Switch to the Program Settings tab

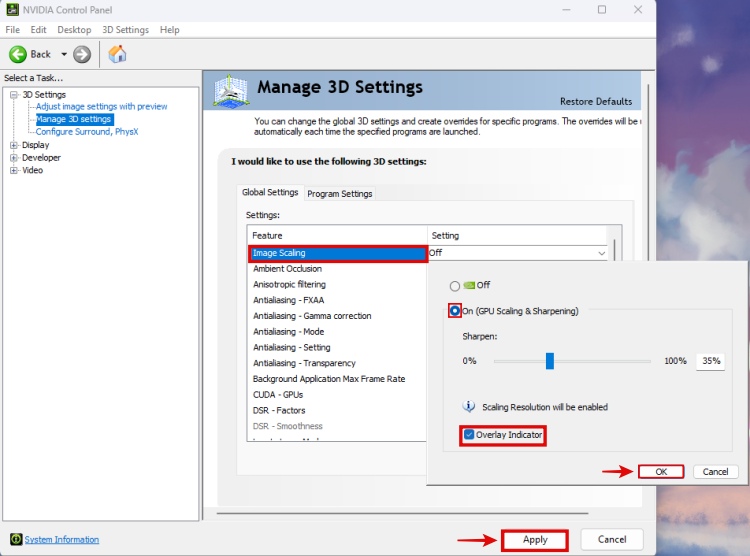[x=339, y=194]
